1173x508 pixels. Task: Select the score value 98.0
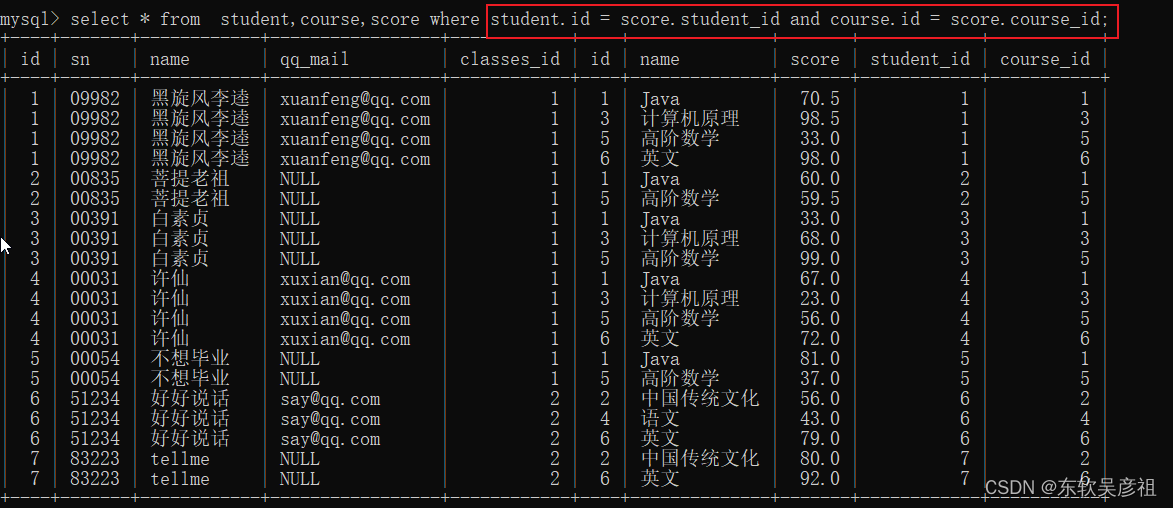tap(820, 159)
